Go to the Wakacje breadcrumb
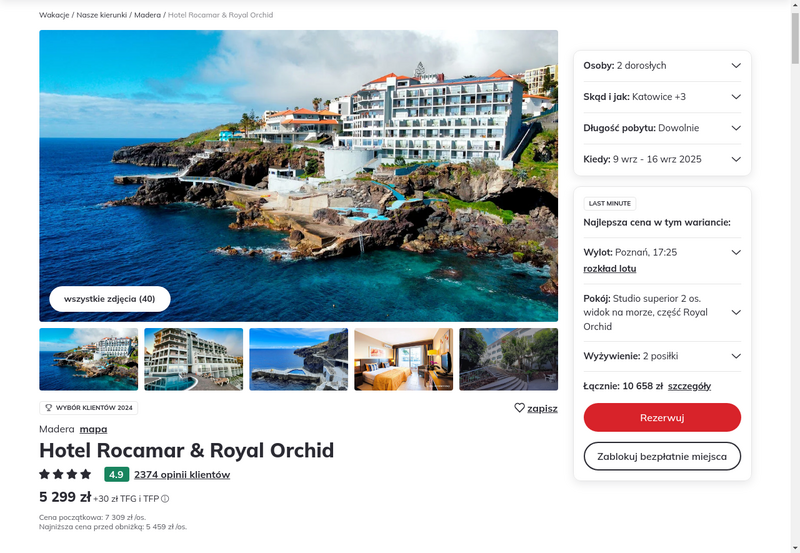This screenshot has width=800, height=553. click(54, 15)
